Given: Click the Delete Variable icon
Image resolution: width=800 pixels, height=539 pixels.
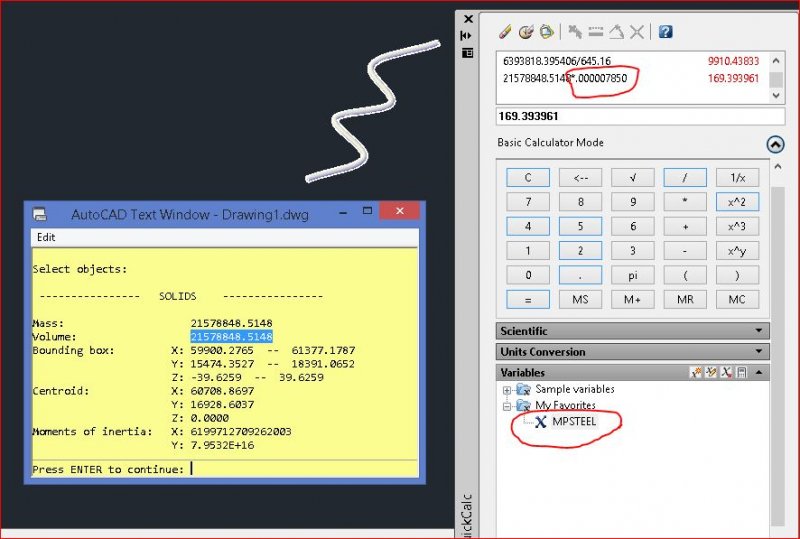Looking at the screenshot, I should click(726, 373).
